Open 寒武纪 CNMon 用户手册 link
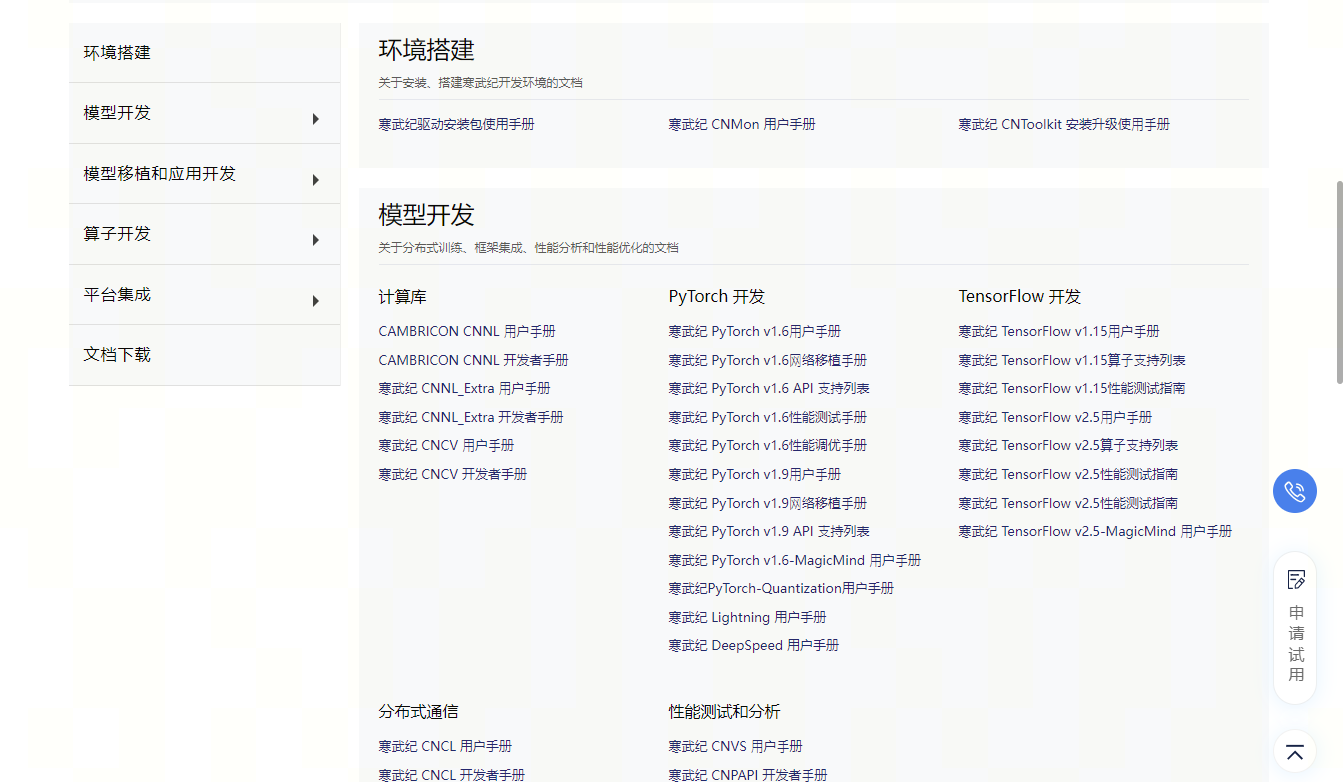Image resolution: width=1343 pixels, height=782 pixels. [741, 125]
